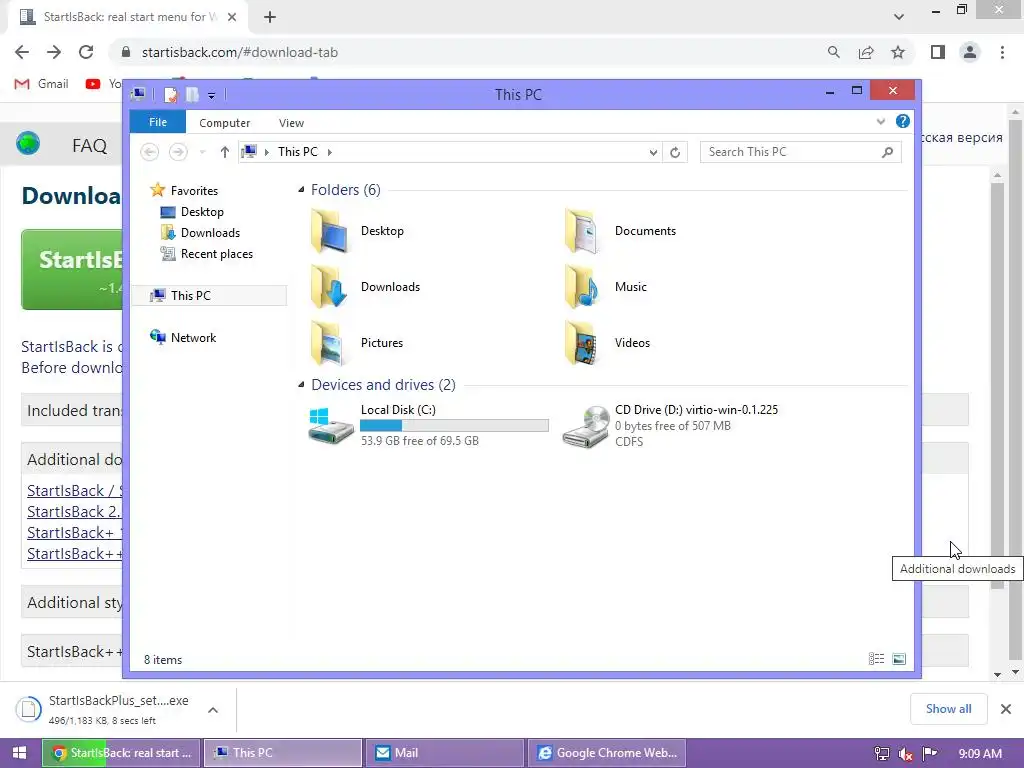This screenshot has width=1024, height=768.
Task: Click Chrome's share page icon
Action: [x=866, y=52]
